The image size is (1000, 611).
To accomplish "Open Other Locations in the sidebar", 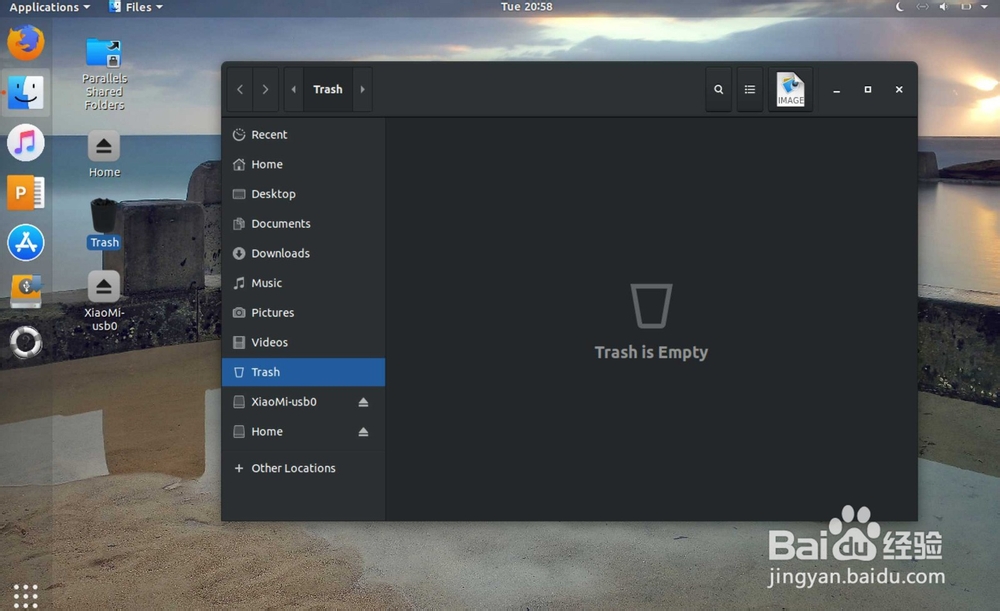I will (304, 468).
